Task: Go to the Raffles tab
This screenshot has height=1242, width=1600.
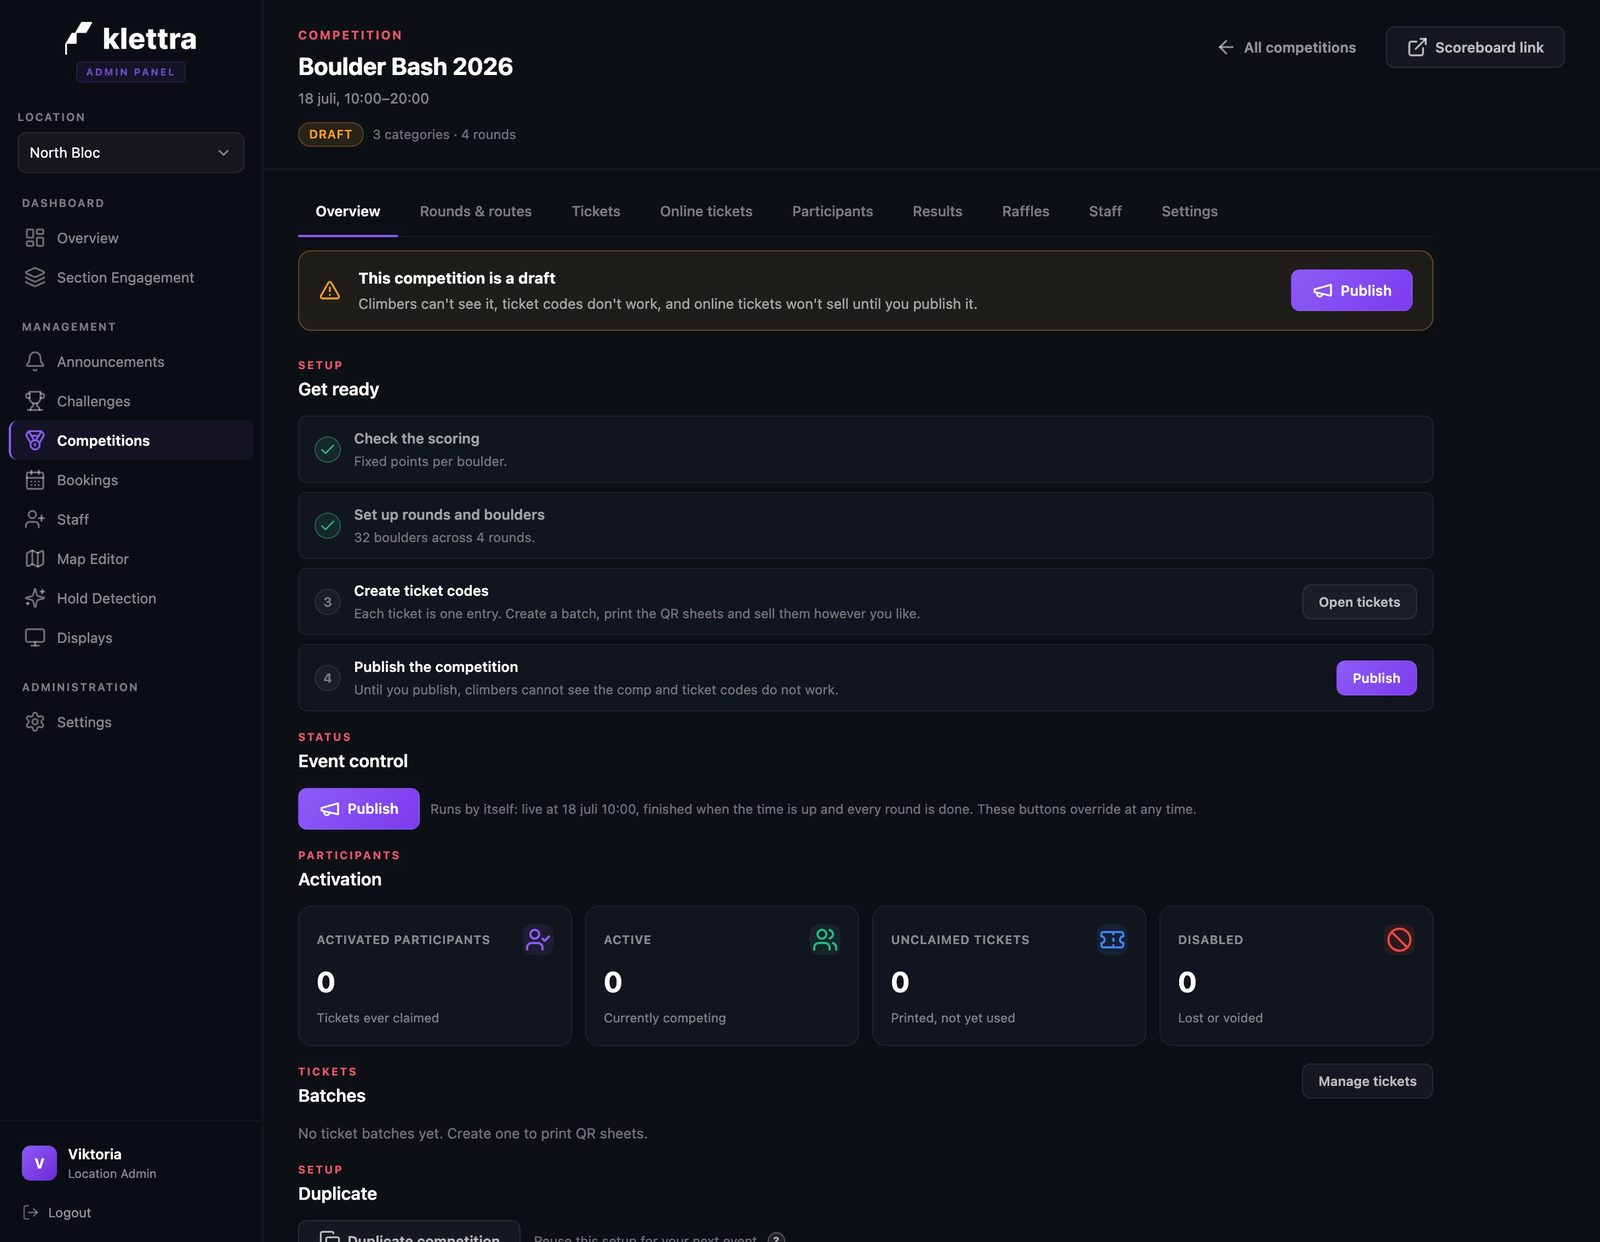Action: coord(1026,211)
